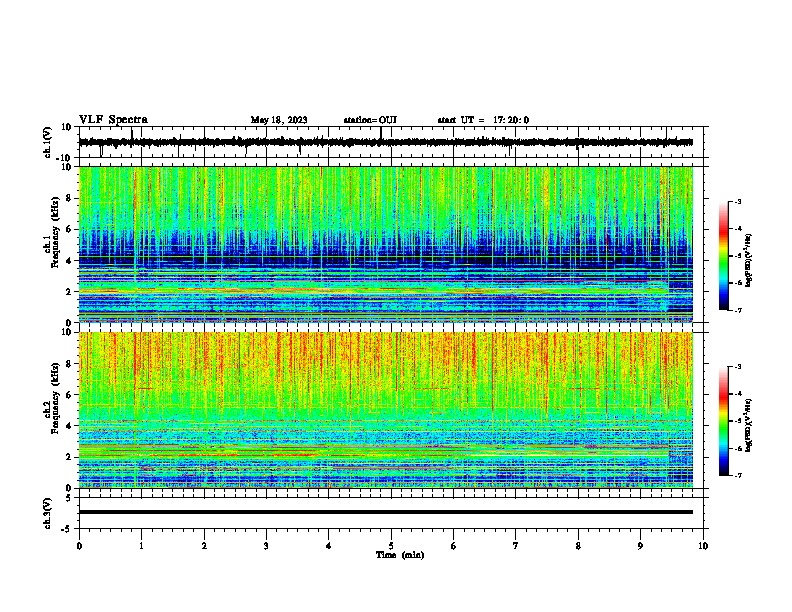Click the "Time (min)" x-axis label
The width and height of the screenshot is (792, 612).
[x=400, y=555]
